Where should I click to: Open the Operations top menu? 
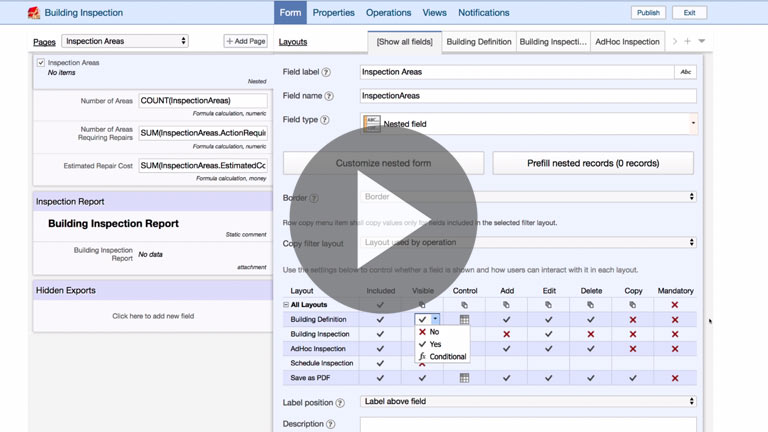(388, 13)
